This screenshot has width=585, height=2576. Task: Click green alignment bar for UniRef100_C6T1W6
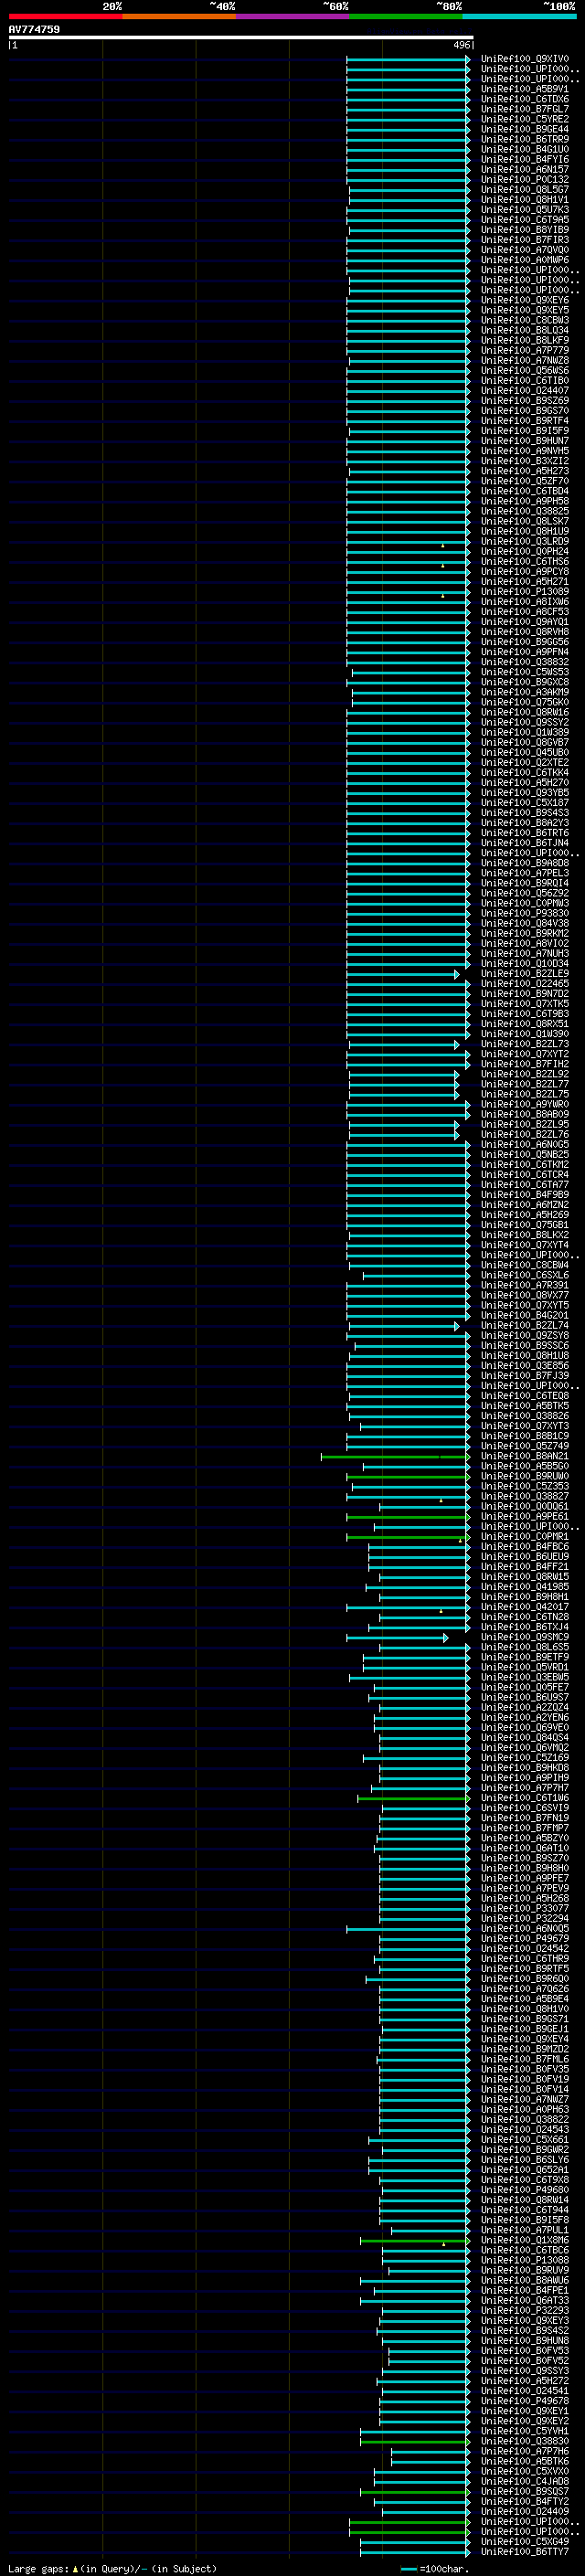coord(413,1799)
